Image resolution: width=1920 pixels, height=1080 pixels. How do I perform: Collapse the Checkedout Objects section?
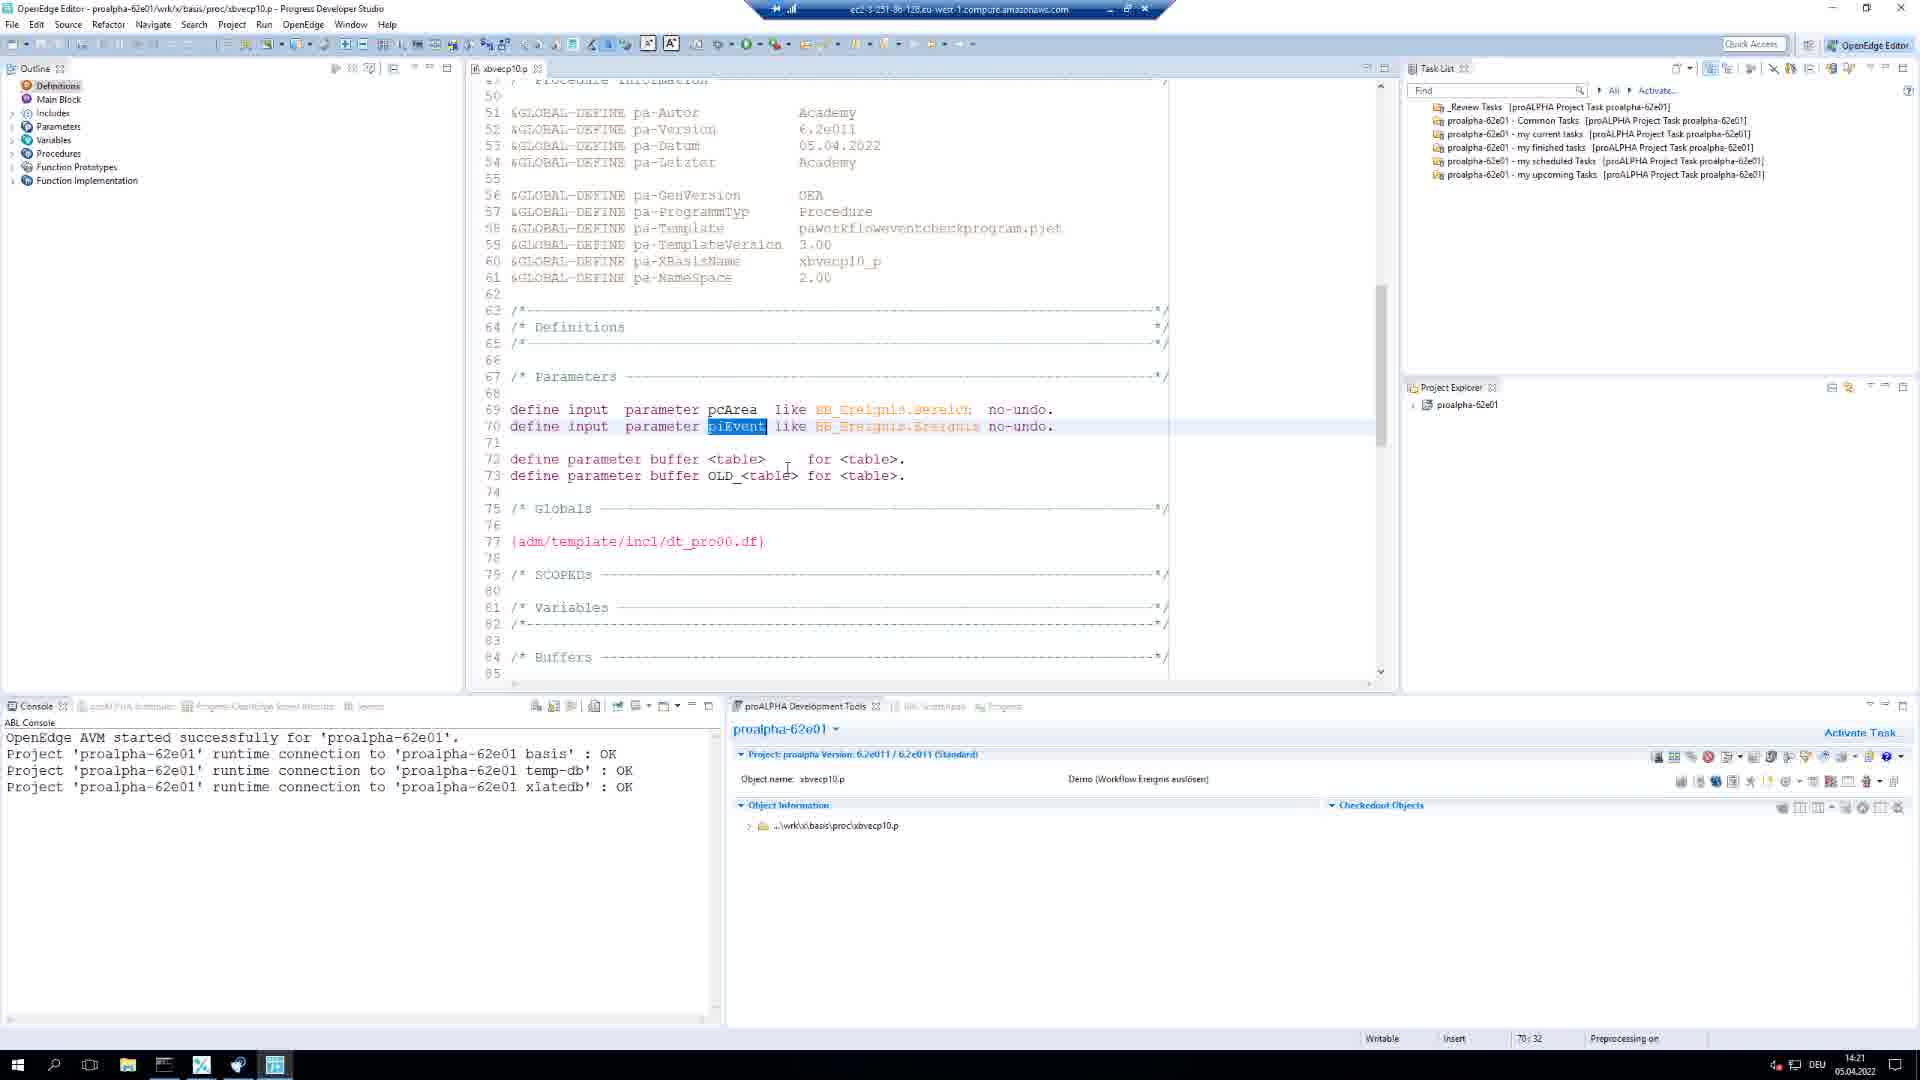click(1332, 806)
